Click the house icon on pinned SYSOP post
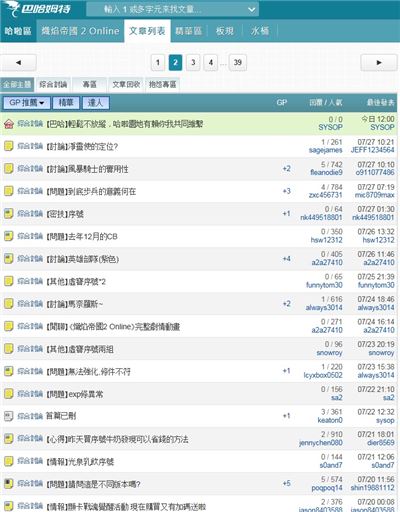Viewport: 400px width, 512px height. point(9,124)
